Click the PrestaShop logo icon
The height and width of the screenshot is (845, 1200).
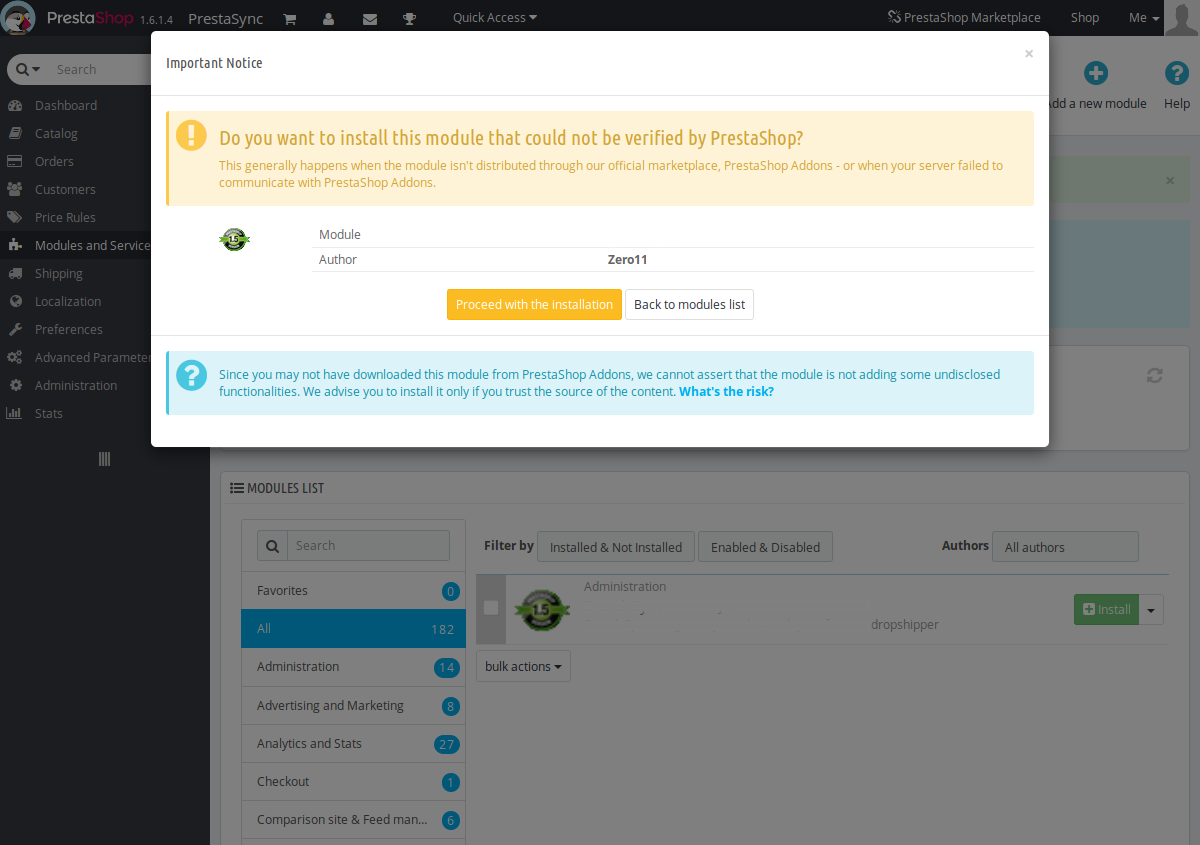point(19,18)
